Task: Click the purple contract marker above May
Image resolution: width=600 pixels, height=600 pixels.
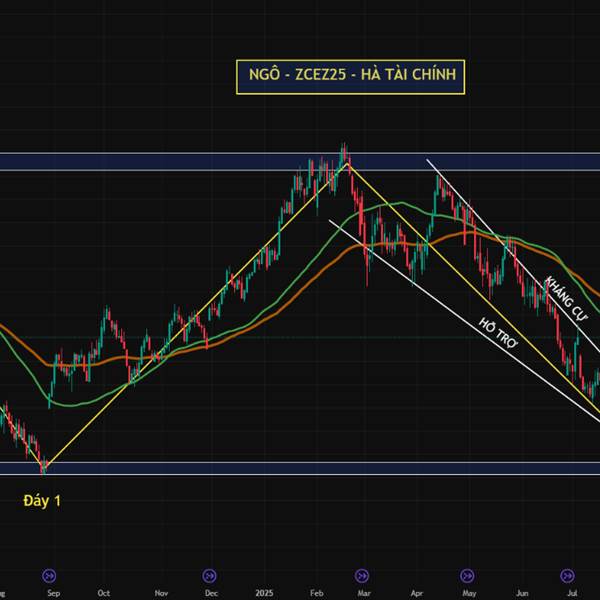Action: coord(467,576)
